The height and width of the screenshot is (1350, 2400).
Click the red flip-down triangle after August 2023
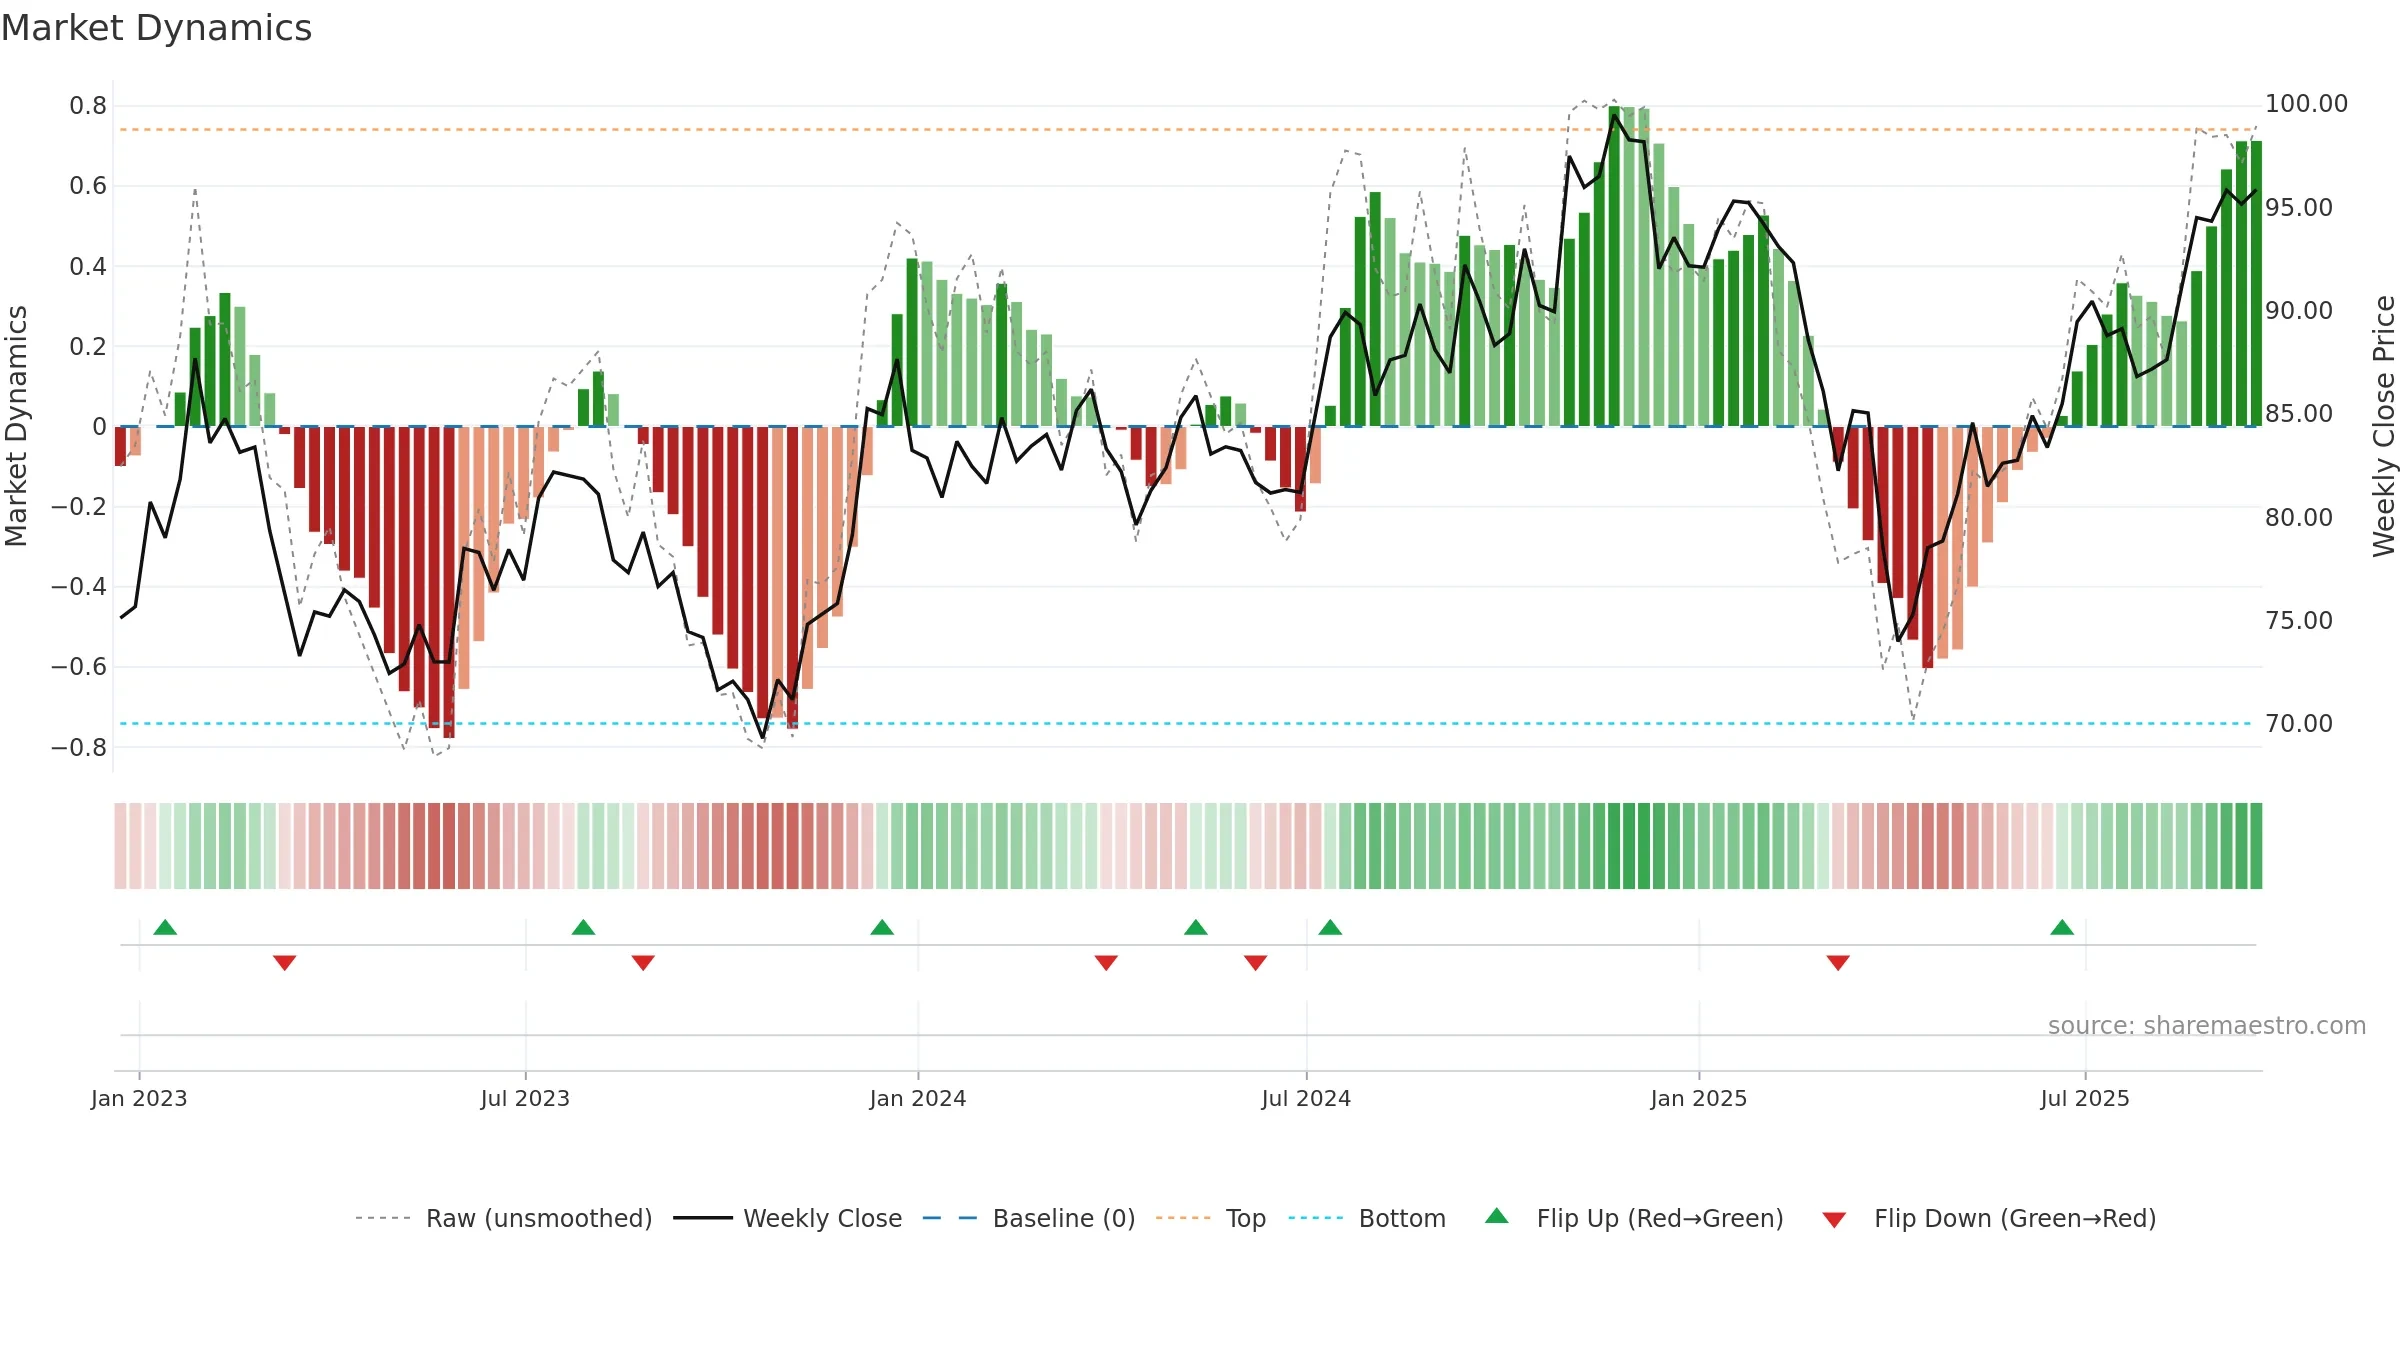pos(643,963)
